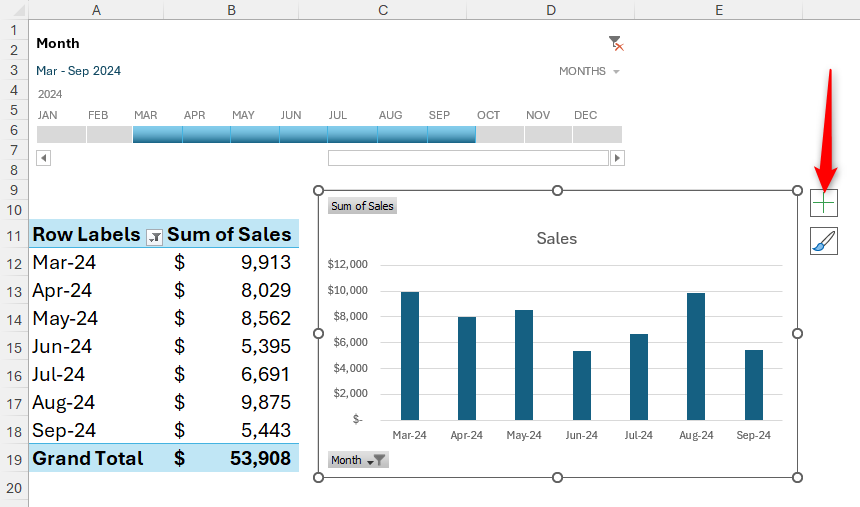This screenshot has height=507, width=860.
Task: Select the Jun-24 row label cell
Action: (96, 346)
